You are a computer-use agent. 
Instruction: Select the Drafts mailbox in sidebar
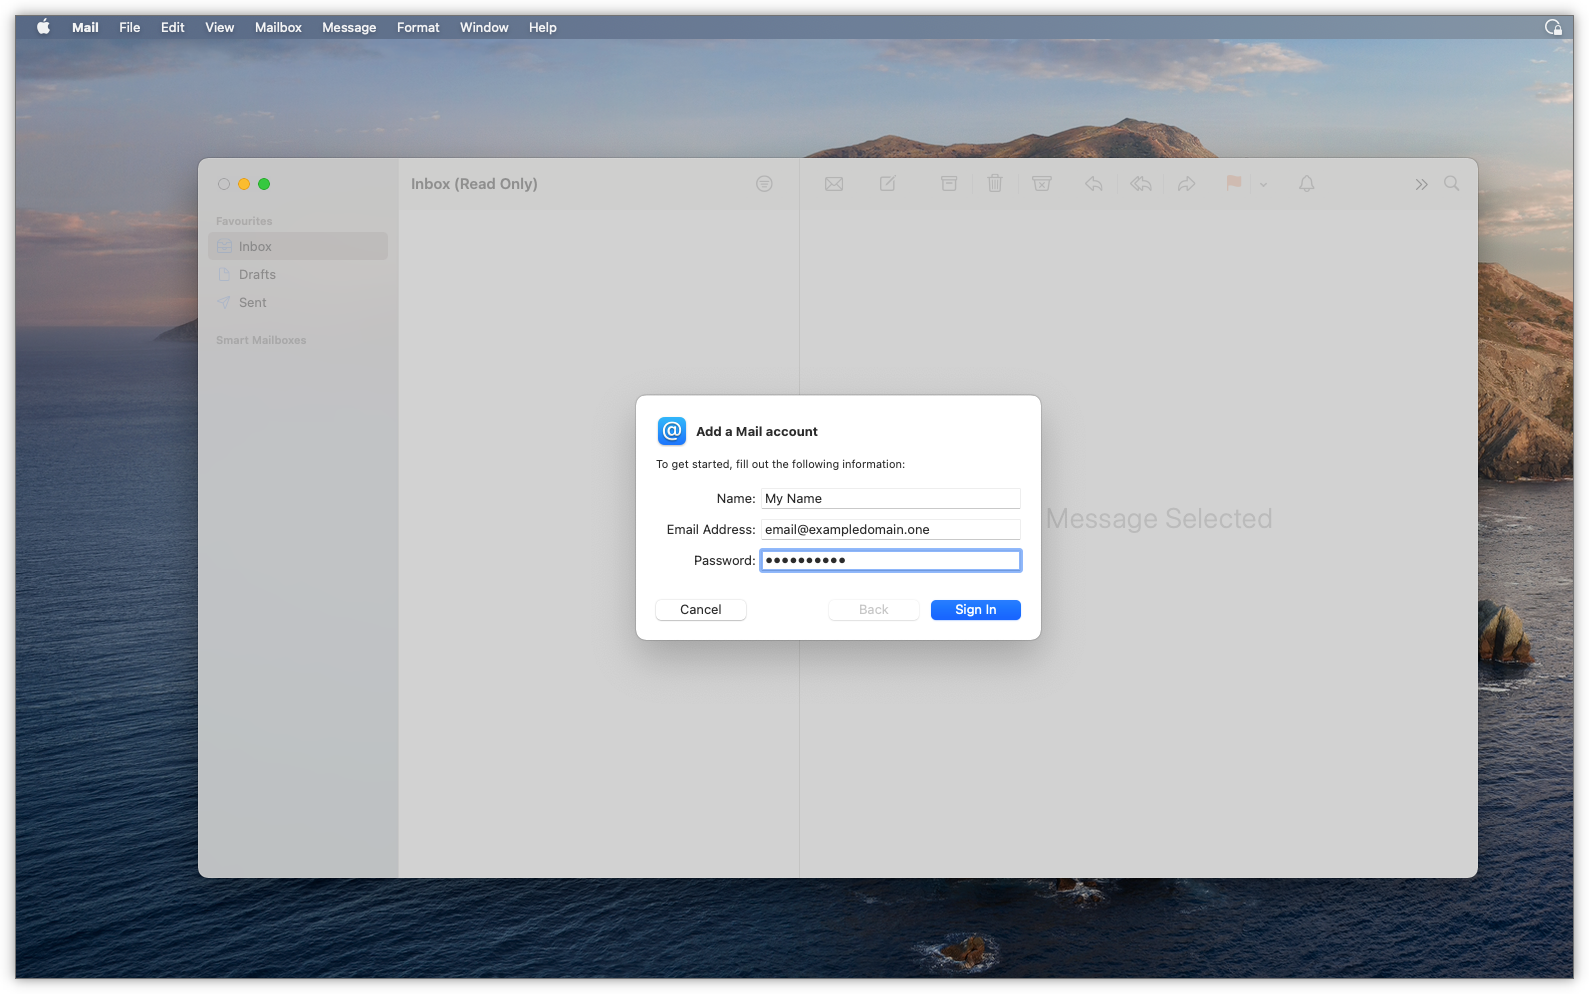point(257,275)
